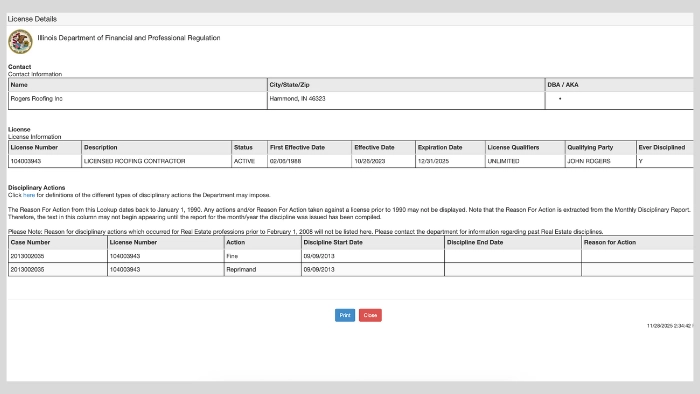Click the Disciplinary Actions heading
700x394 pixels.
(37, 187)
